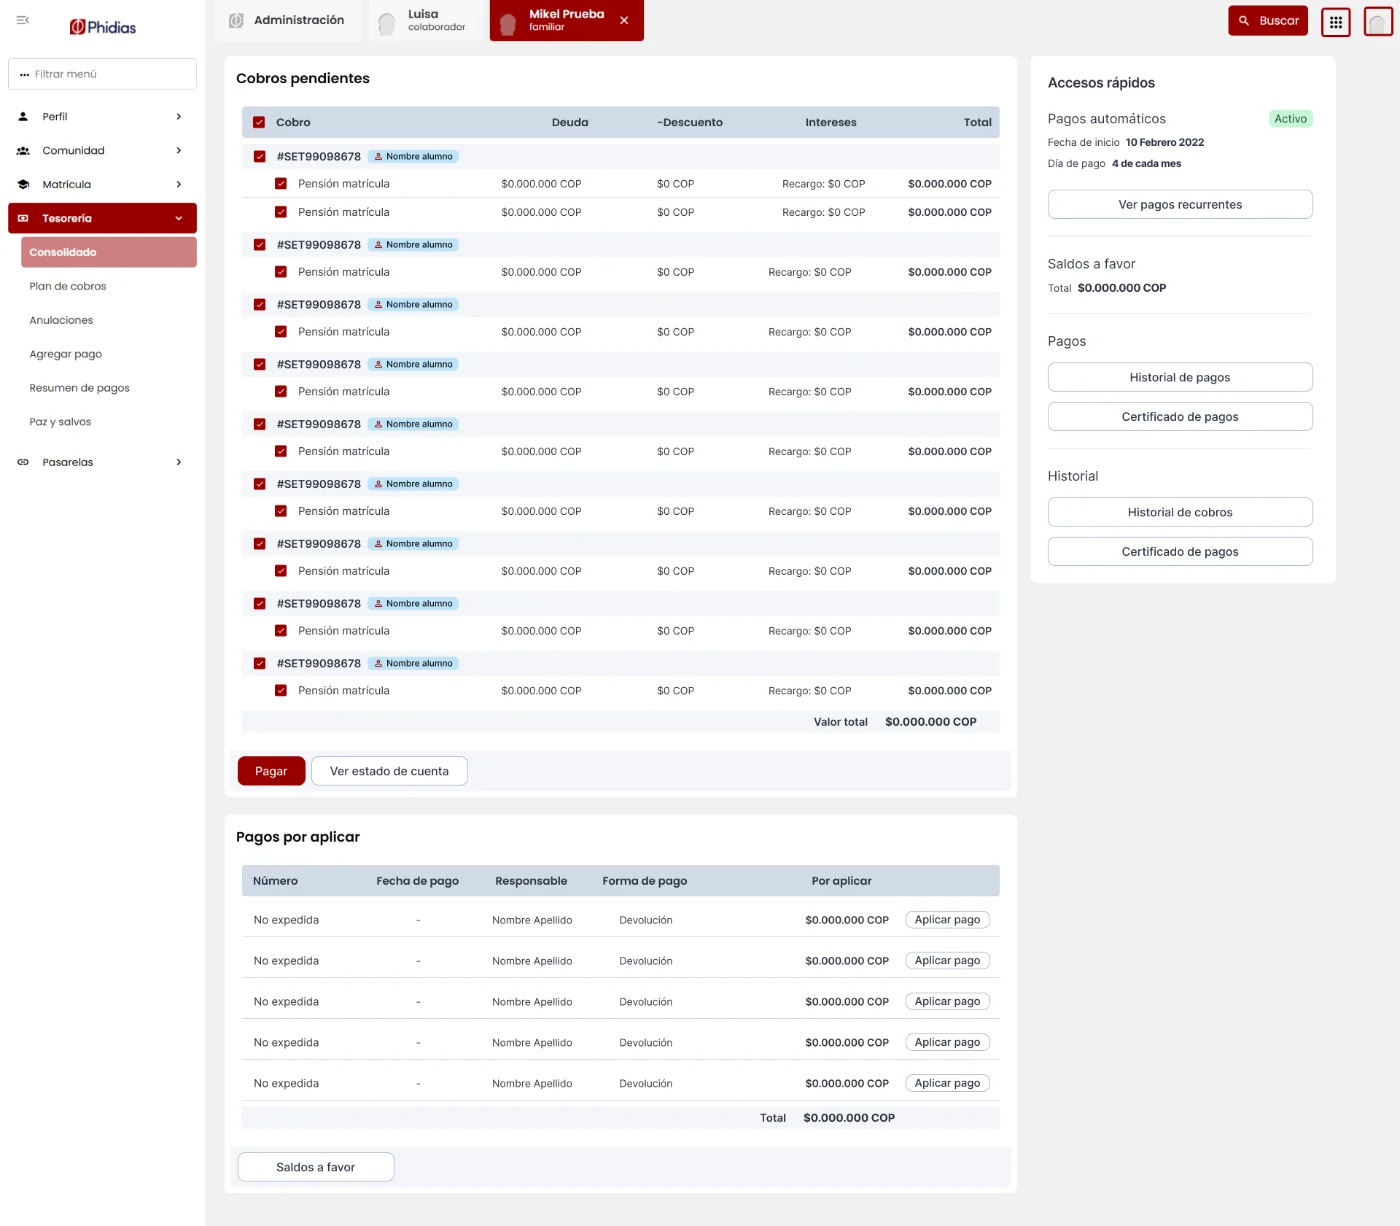1400x1226 pixels.
Task: Open Plan de cobros
Action: tap(68, 286)
